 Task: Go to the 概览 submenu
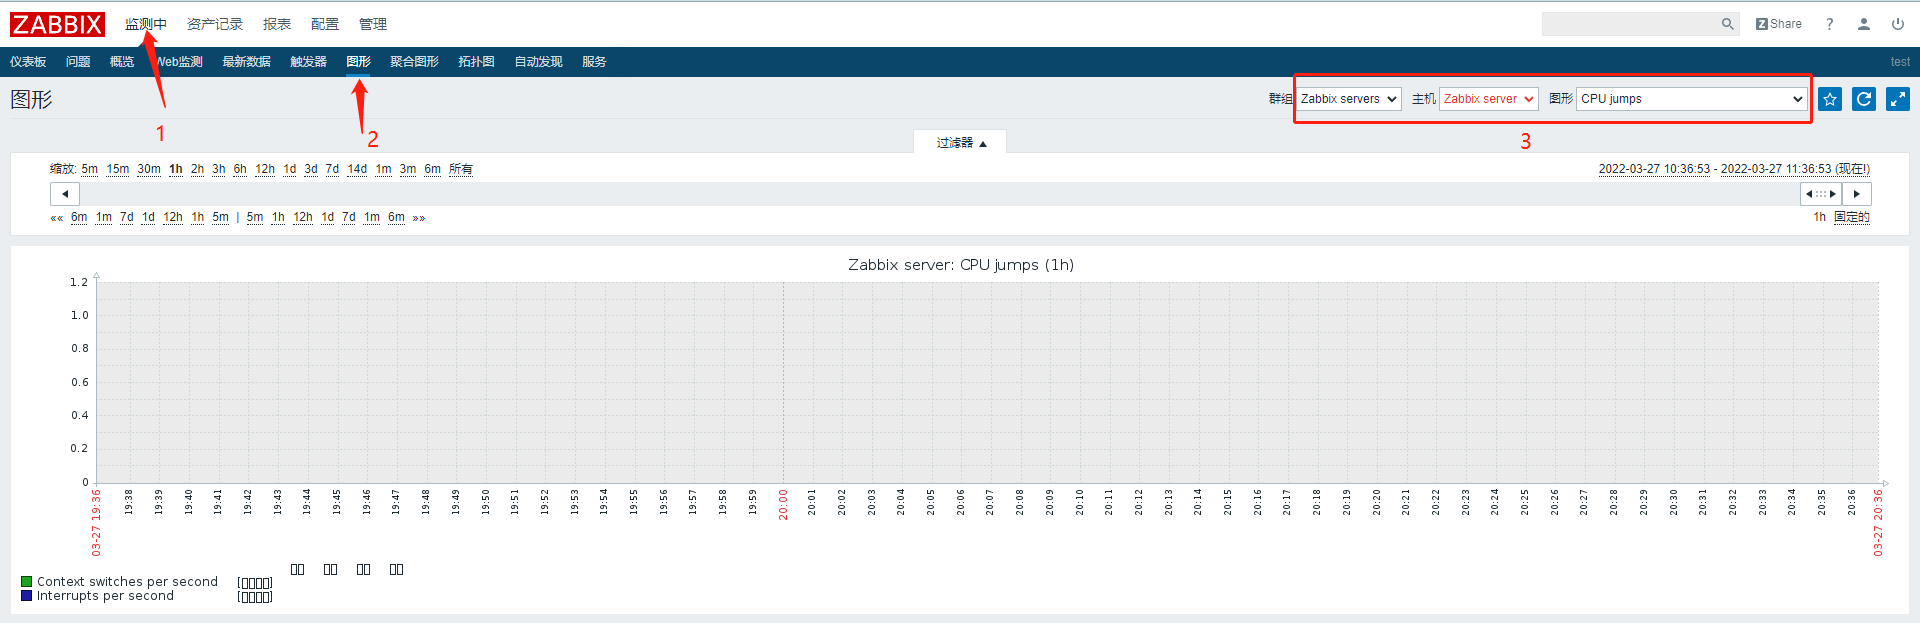[x=122, y=62]
